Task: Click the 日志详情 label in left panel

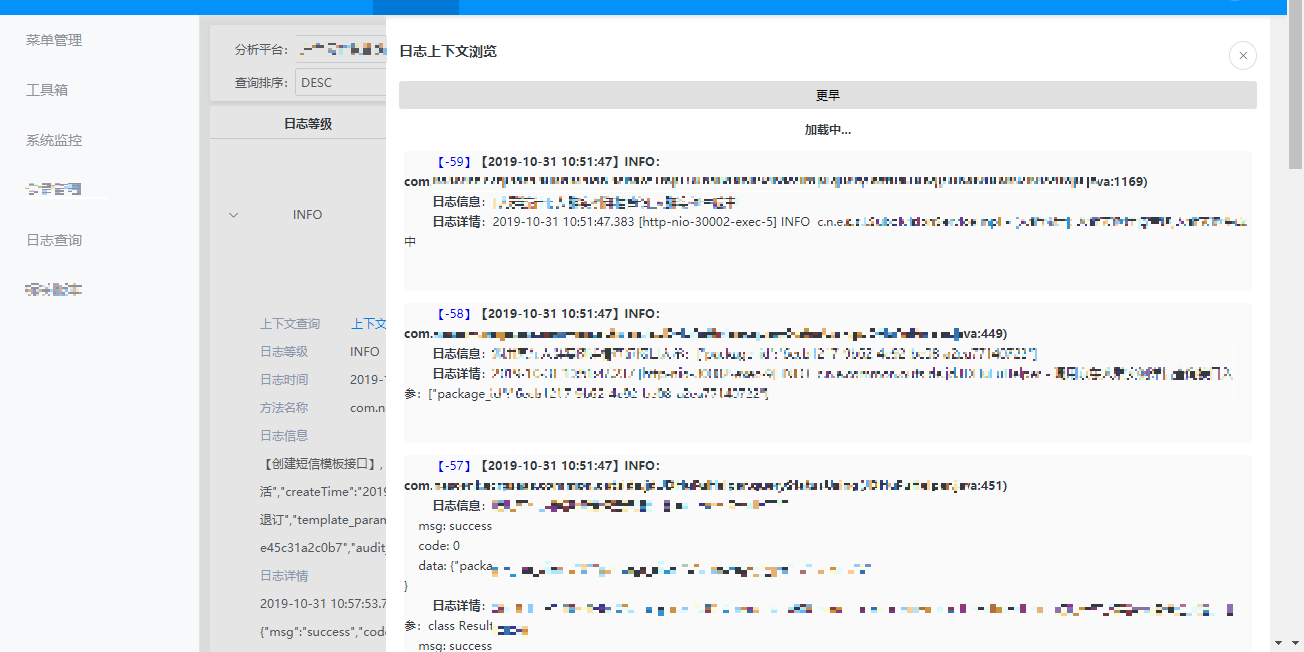Action: (x=284, y=576)
